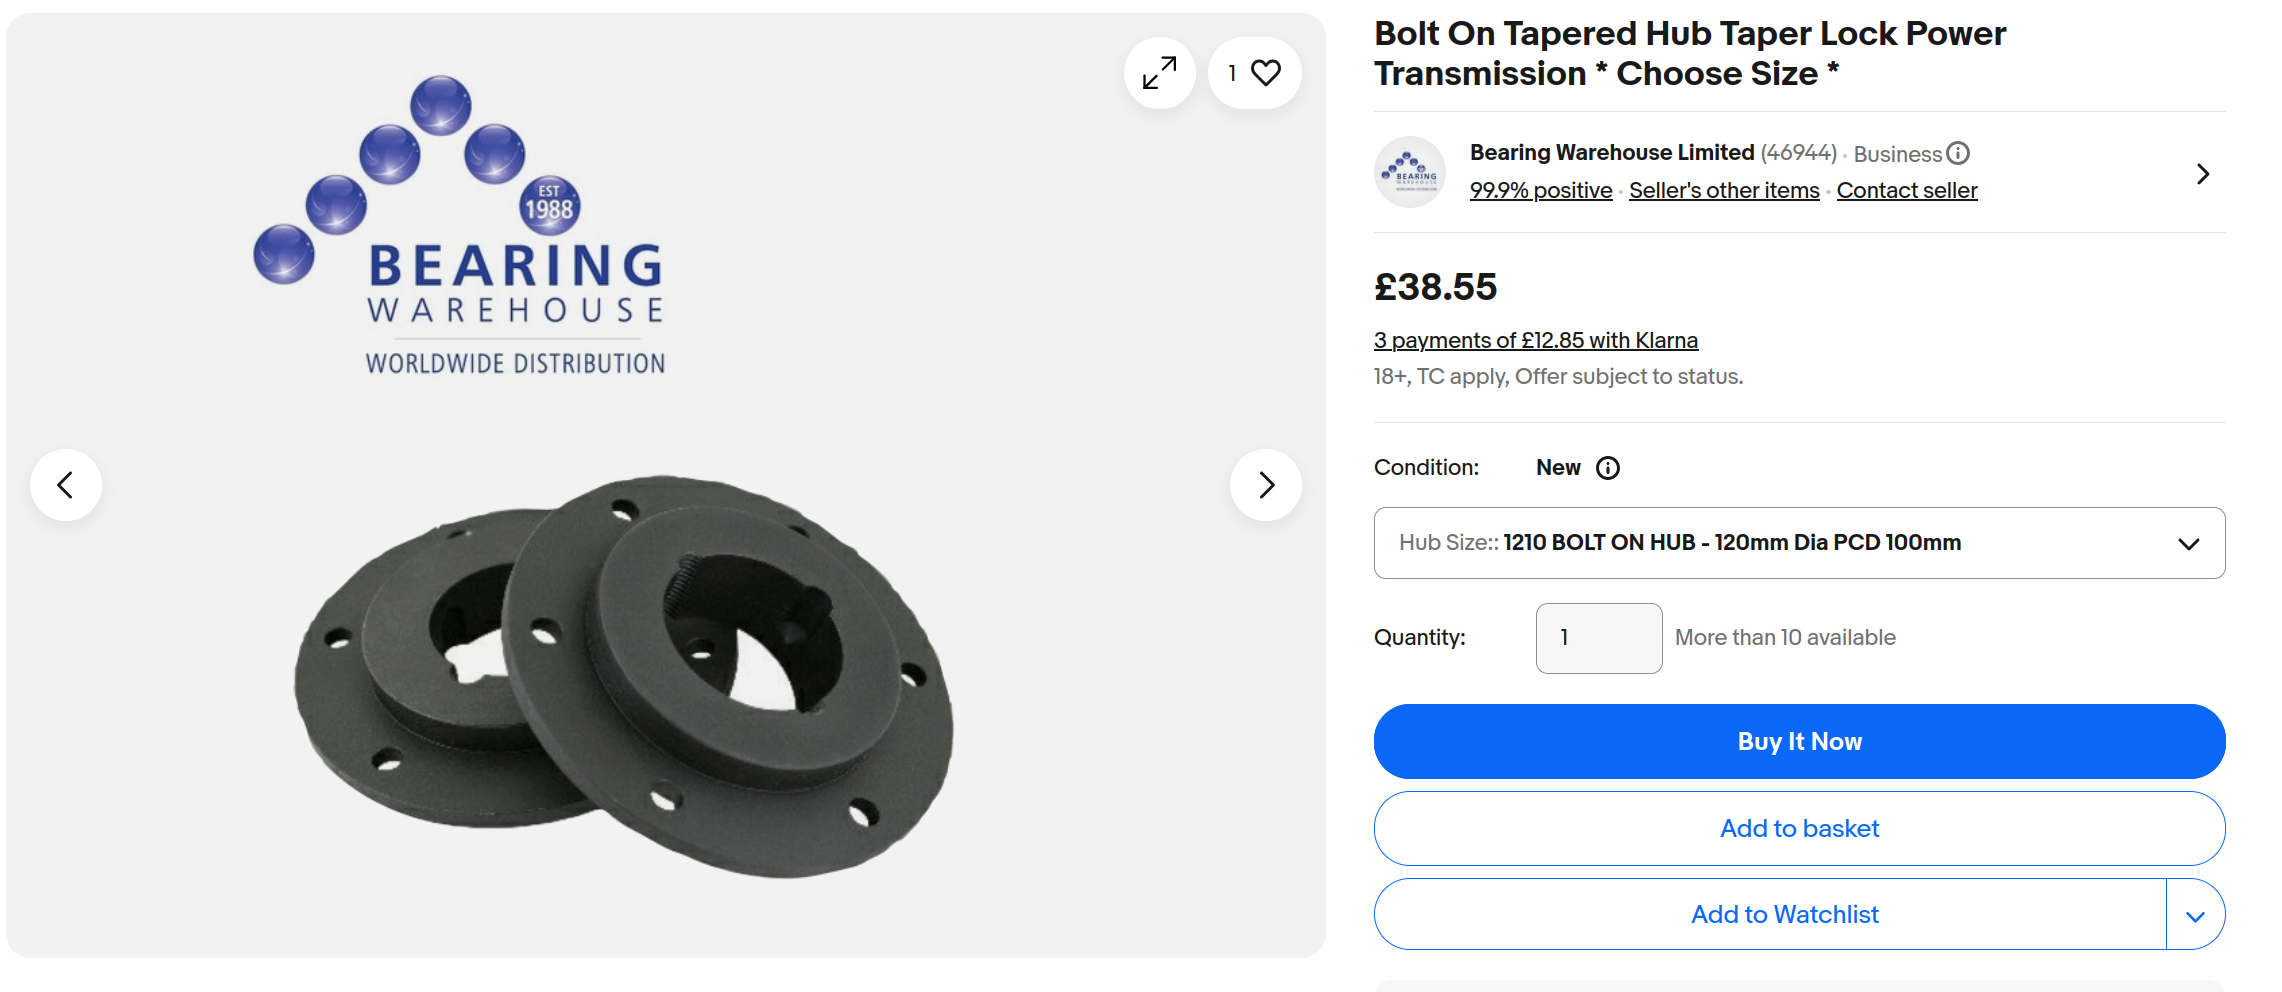Open seller details chevron arrow

(x=2202, y=174)
